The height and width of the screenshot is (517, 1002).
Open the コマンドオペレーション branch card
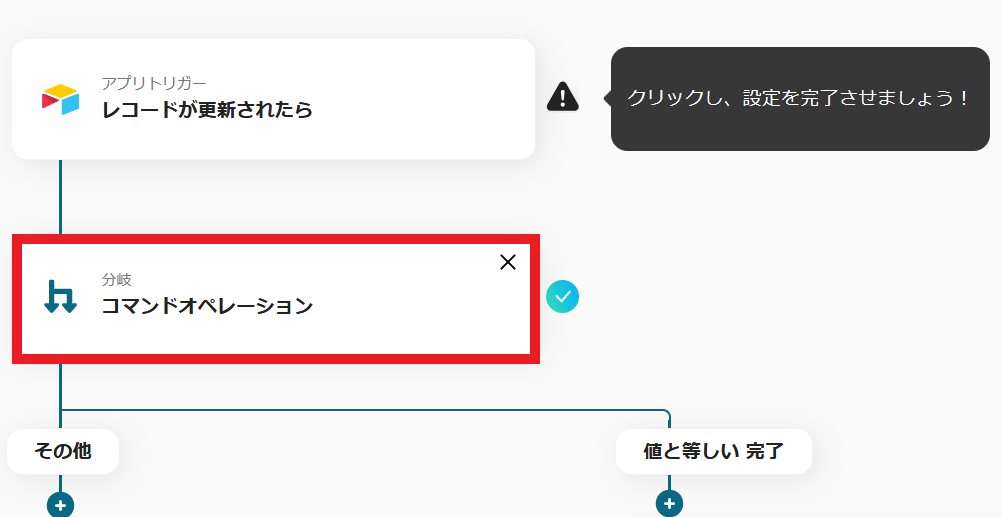coord(276,299)
